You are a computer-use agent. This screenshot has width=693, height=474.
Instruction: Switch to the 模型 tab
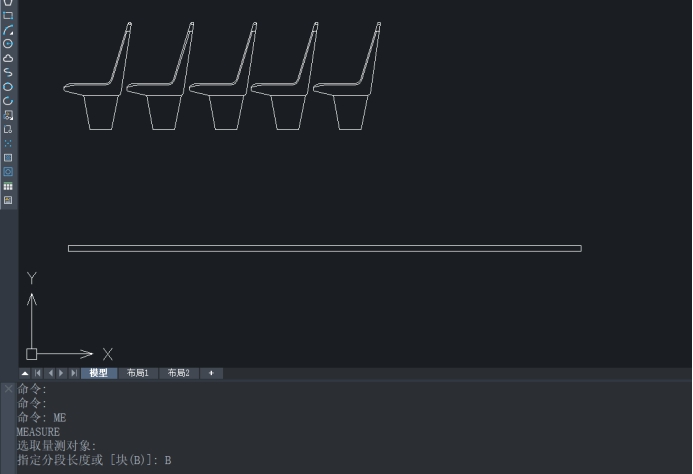[x=98, y=373]
